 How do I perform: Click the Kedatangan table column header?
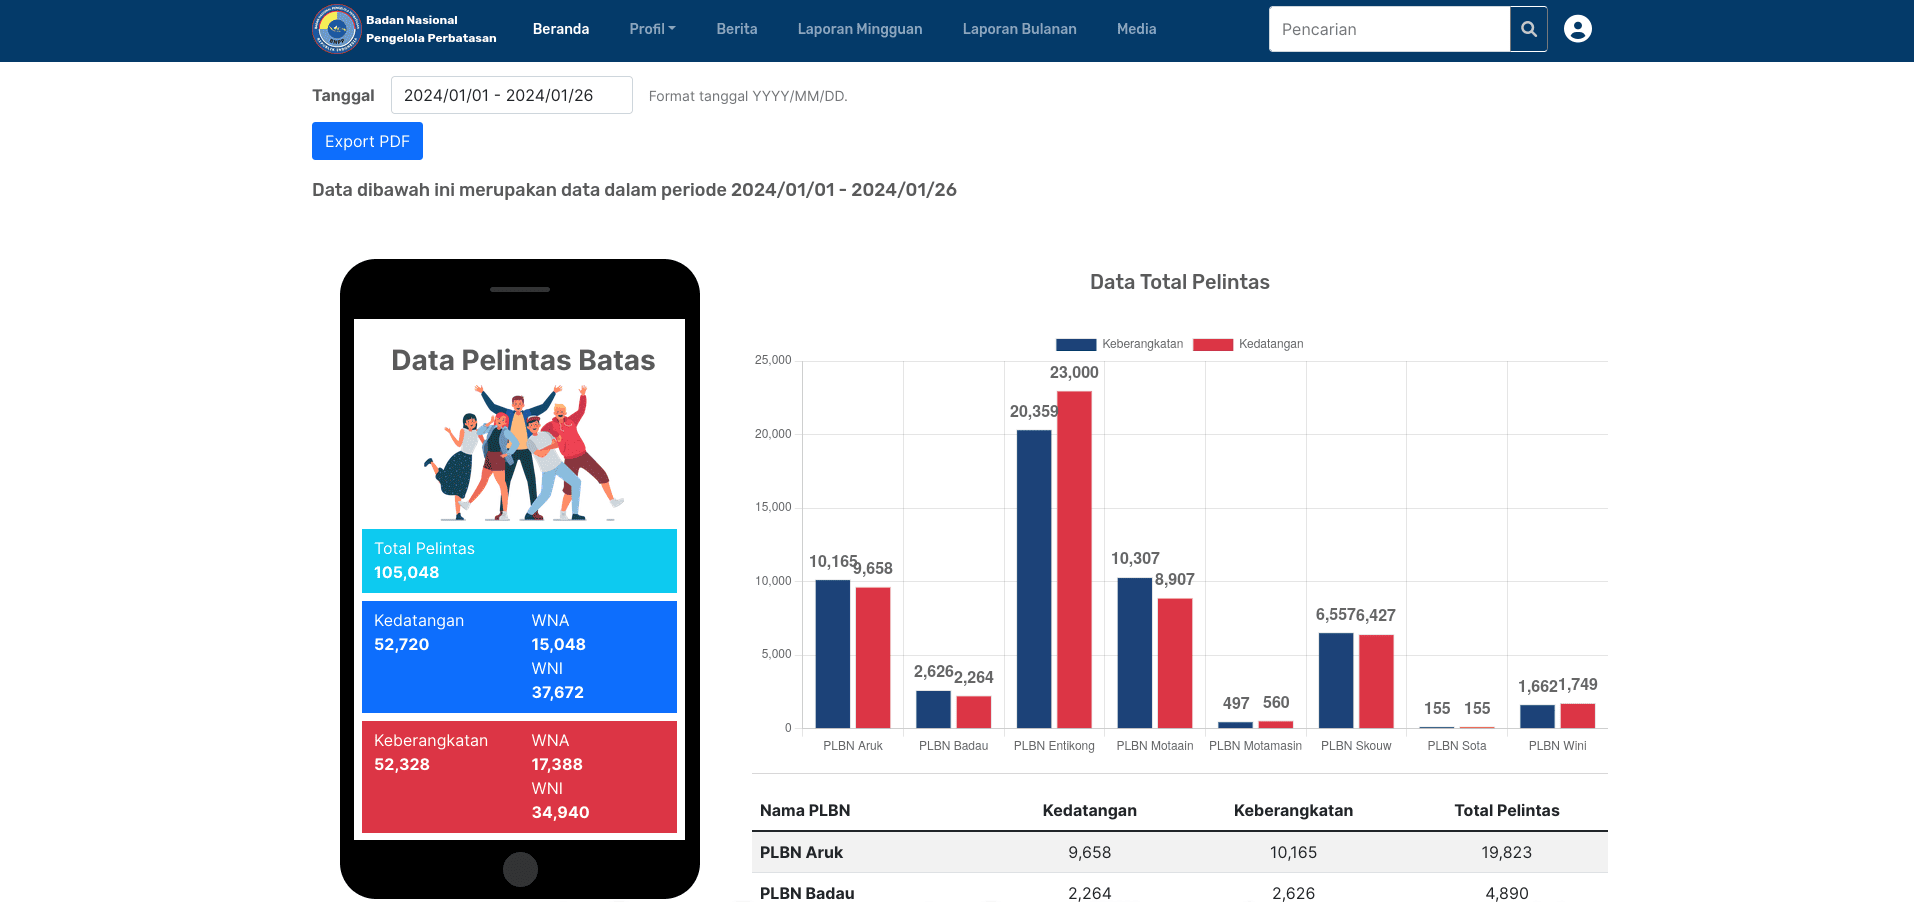tap(1090, 810)
